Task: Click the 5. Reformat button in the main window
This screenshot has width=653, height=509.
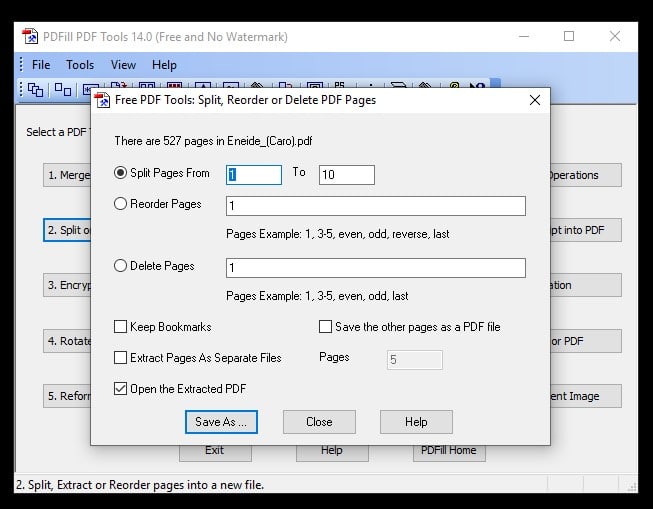Action: (x=67, y=396)
